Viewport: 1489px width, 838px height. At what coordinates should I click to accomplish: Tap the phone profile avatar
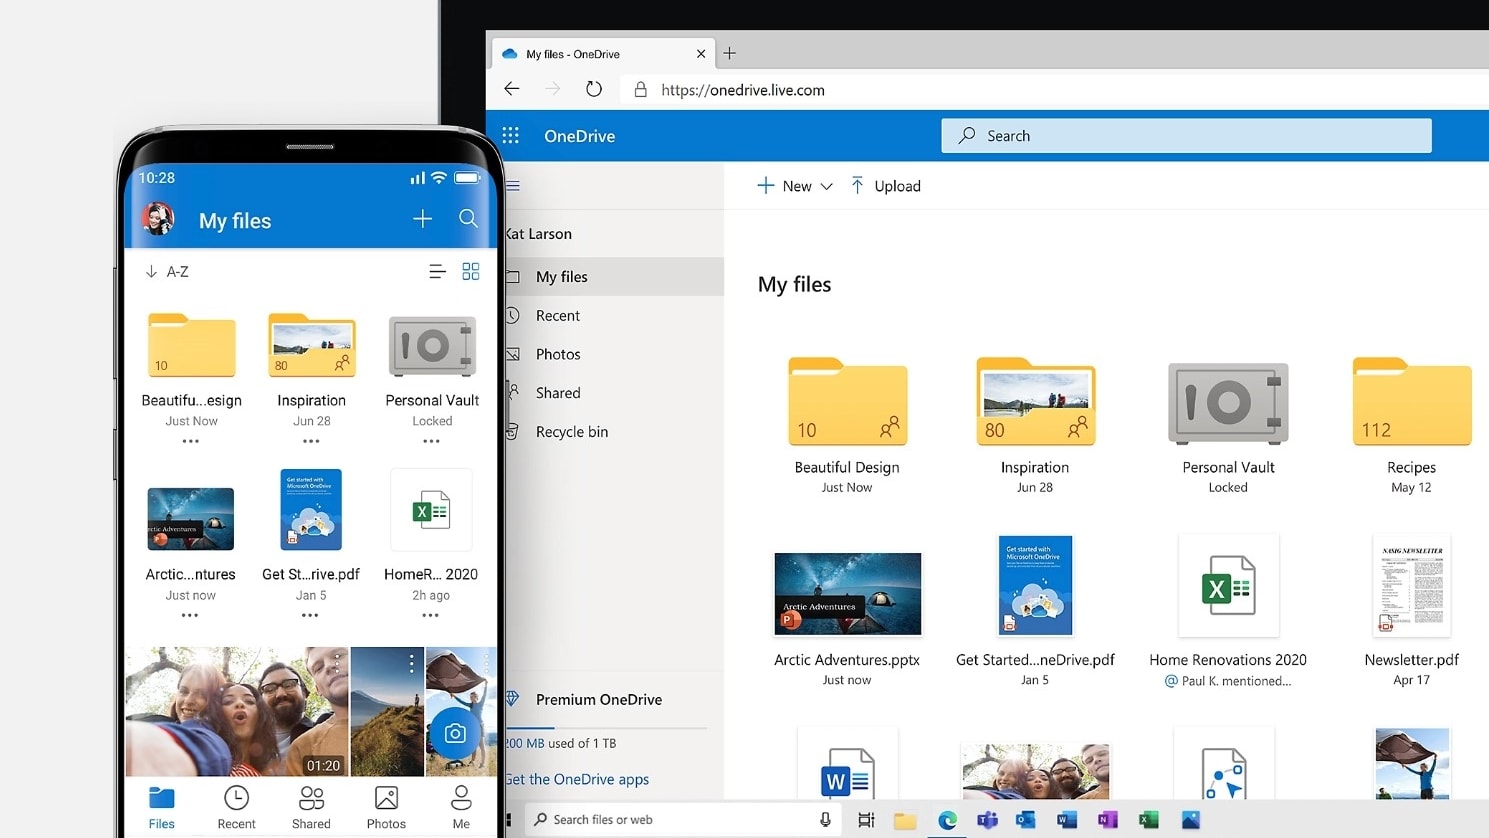tap(157, 219)
